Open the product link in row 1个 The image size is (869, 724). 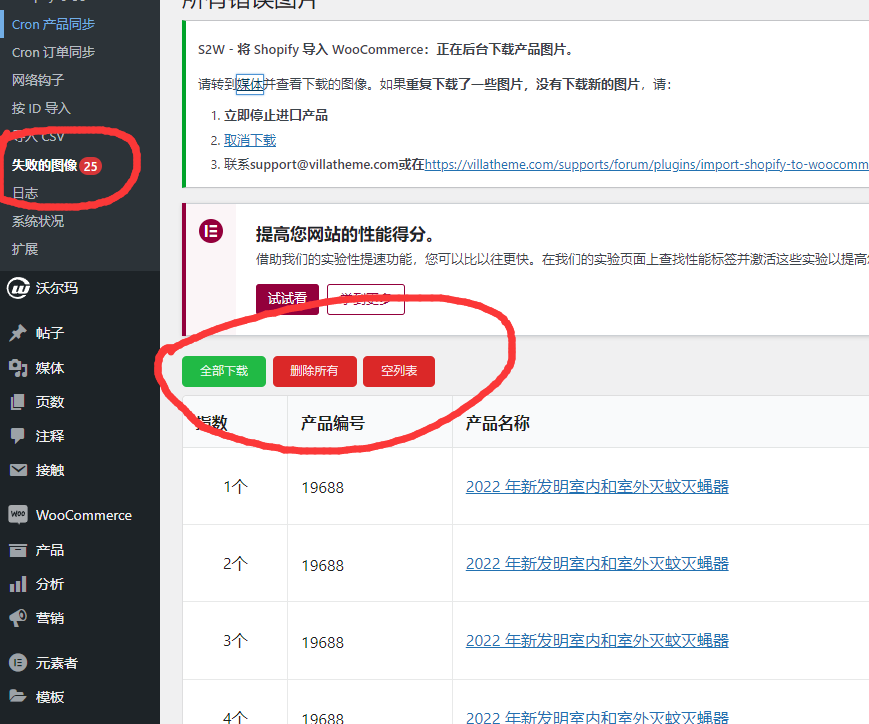pyautogui.click(x=597, y=487)
